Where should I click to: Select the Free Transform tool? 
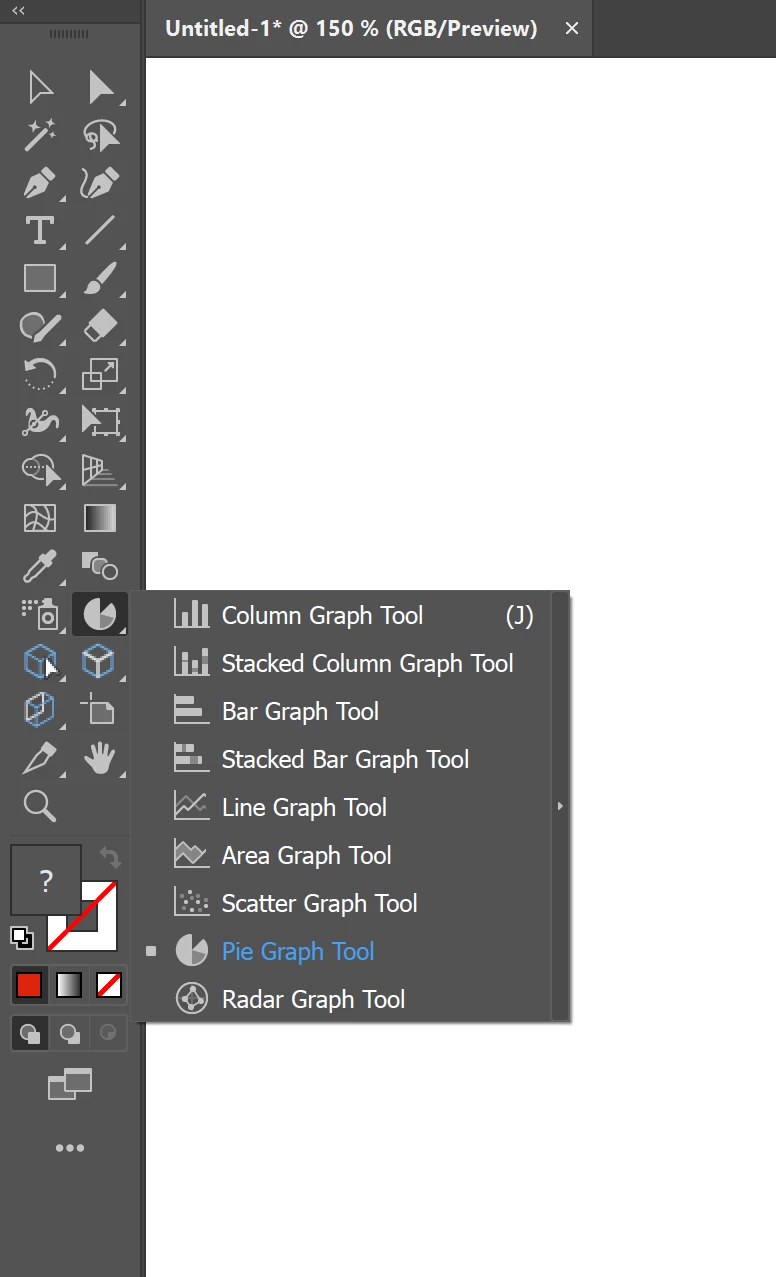(x=100, y=422)
